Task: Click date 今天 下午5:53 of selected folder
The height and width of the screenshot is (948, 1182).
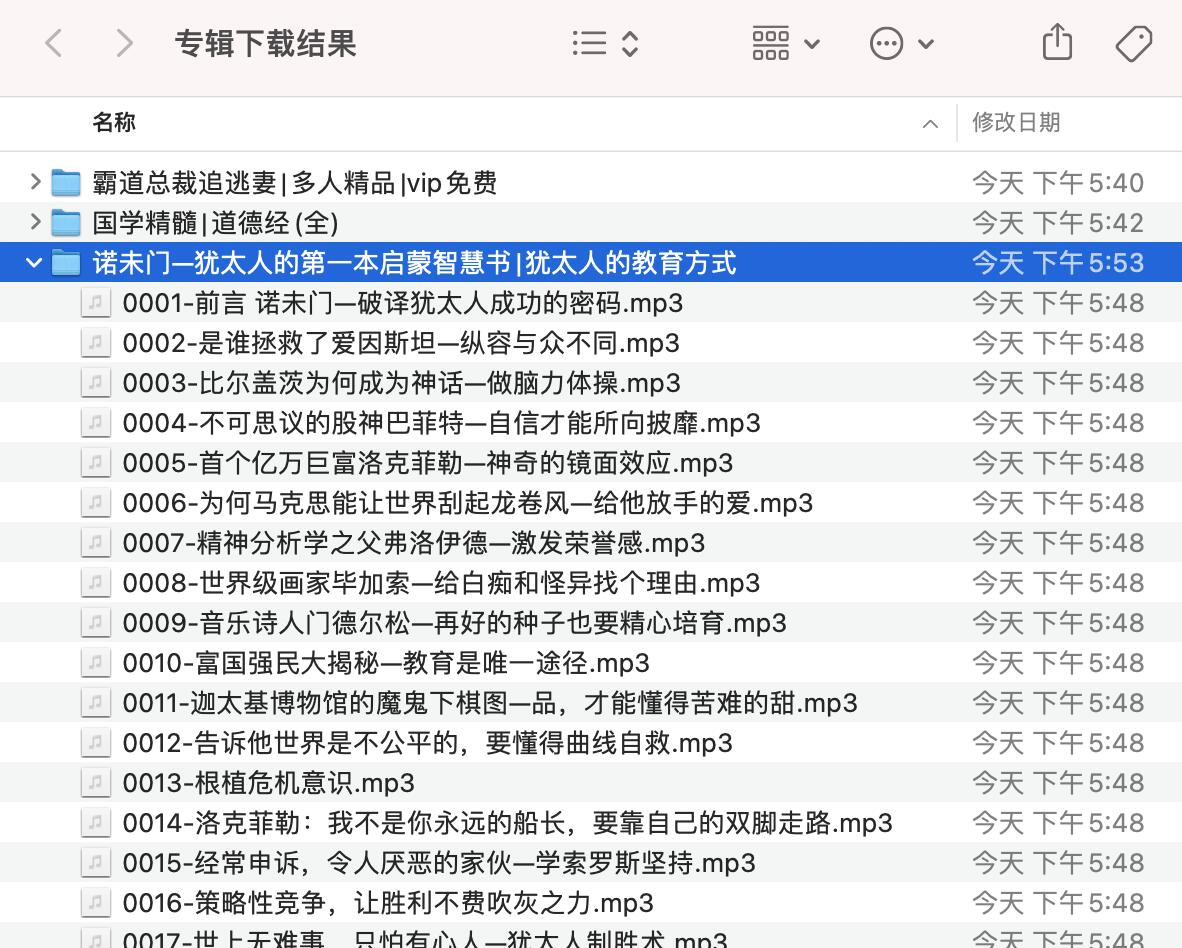Action: (x=1058, y=262)
